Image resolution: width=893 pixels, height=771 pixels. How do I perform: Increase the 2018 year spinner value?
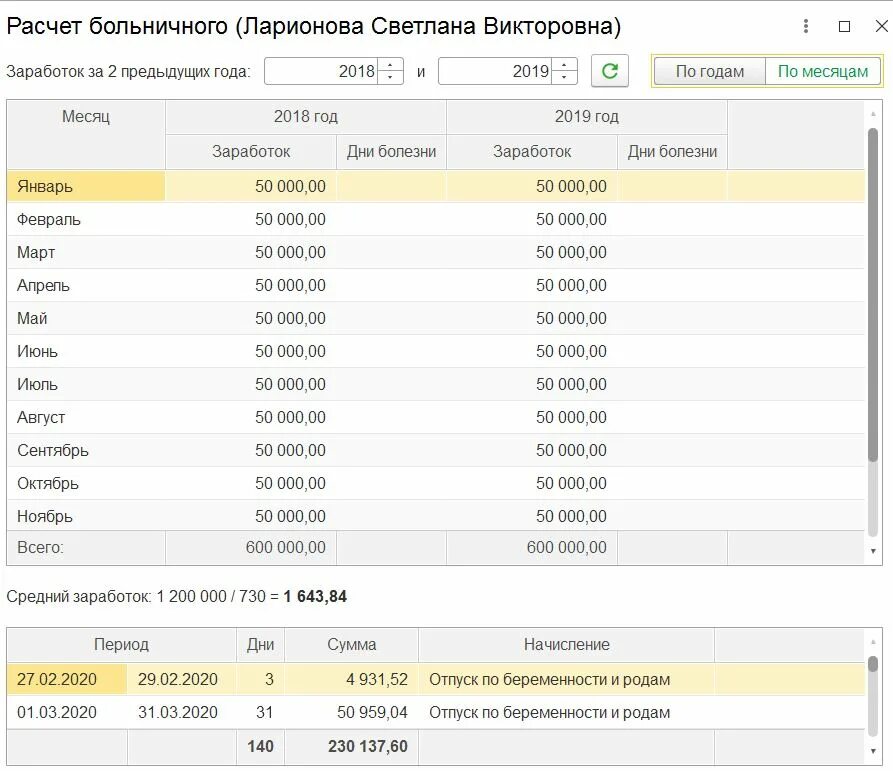392,65
